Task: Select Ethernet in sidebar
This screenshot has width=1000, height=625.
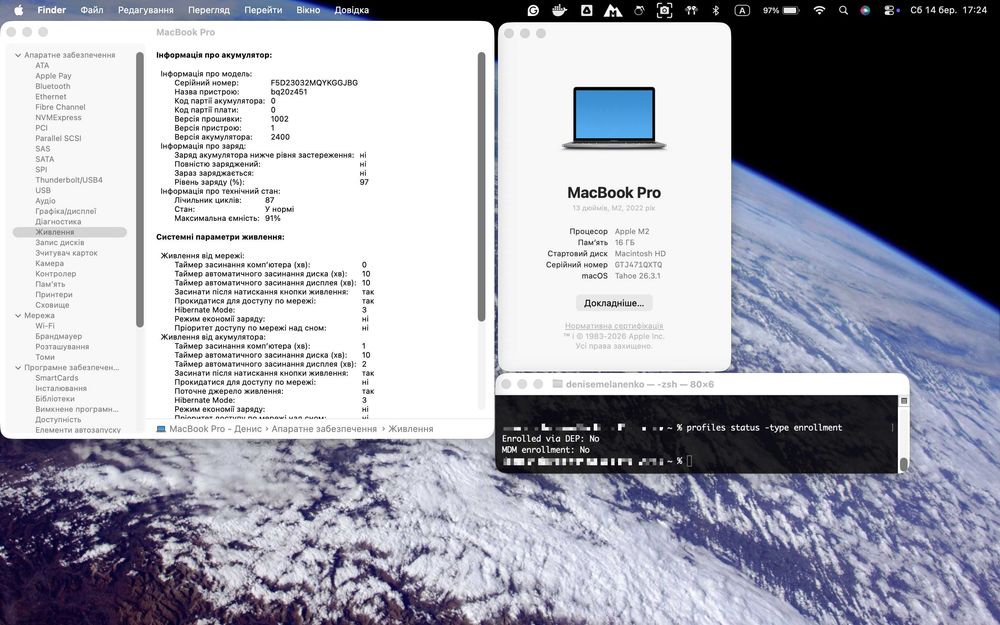Action: click(x=51, y=97)
